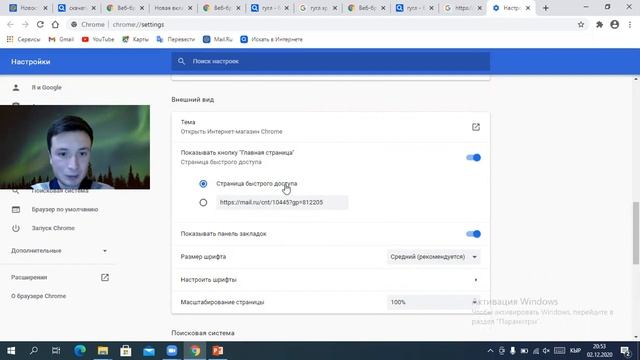
Task: Click the mail.ru home page URL field
Action: [x=282, y=202]
